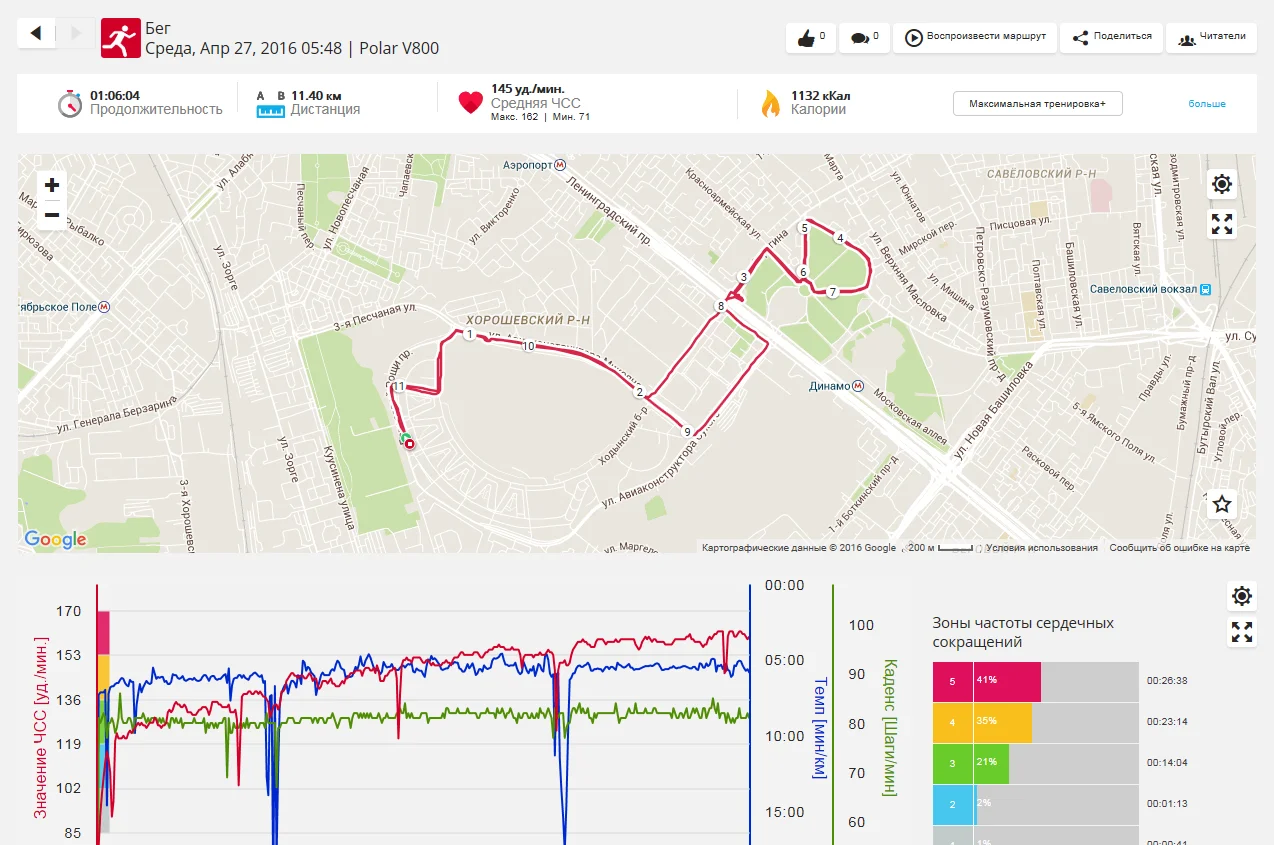This screenshot has height=845, width=1274.
Task: Click the workout date and device title
Action: point(292,48)
